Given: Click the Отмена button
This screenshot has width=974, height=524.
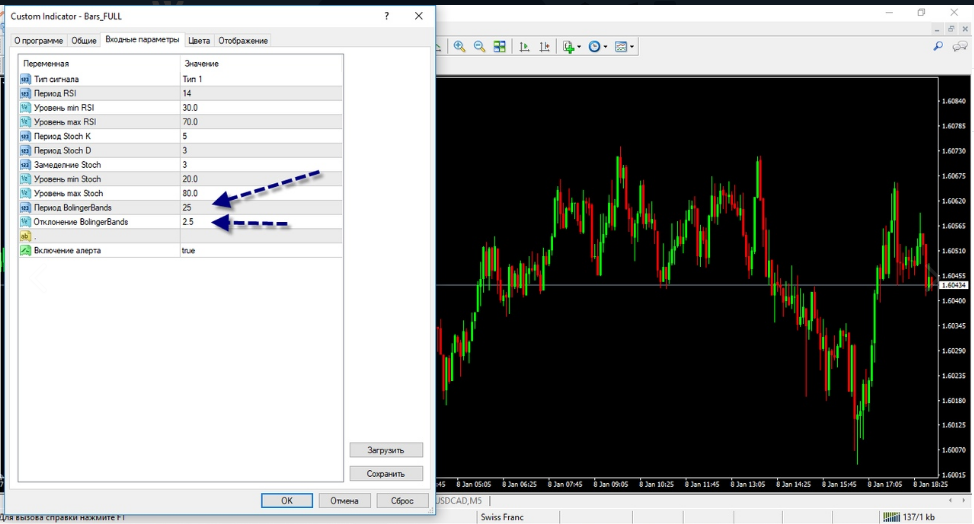Looking at the screenshot, I should (x=344, y=500).
